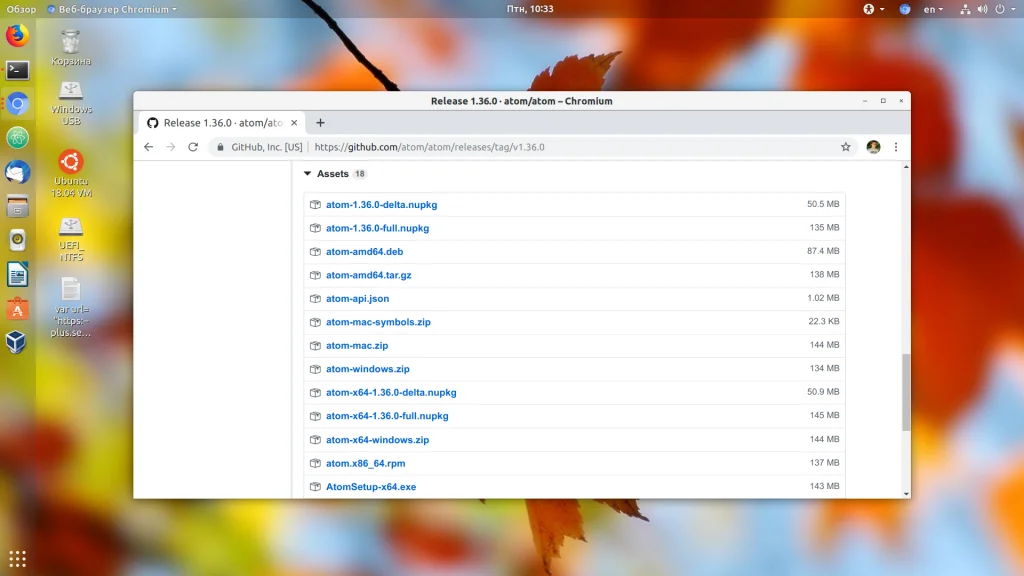Switch keyboard layout from en

pyautogui.click(x=933, y=9)
